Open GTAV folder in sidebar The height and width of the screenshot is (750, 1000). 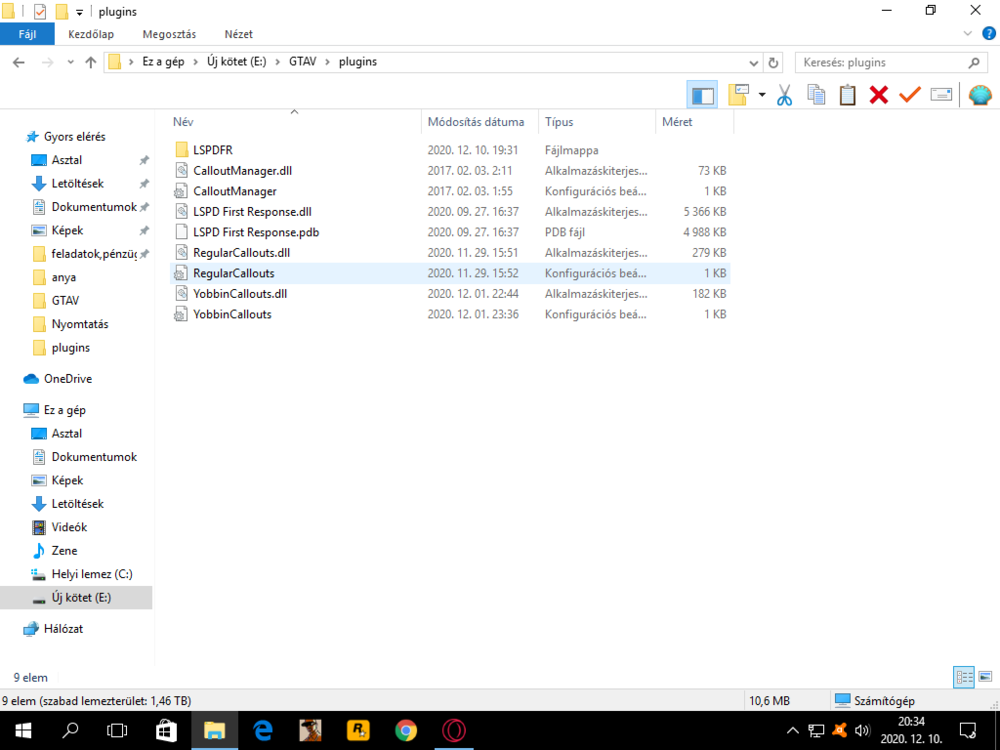(65, 300)
